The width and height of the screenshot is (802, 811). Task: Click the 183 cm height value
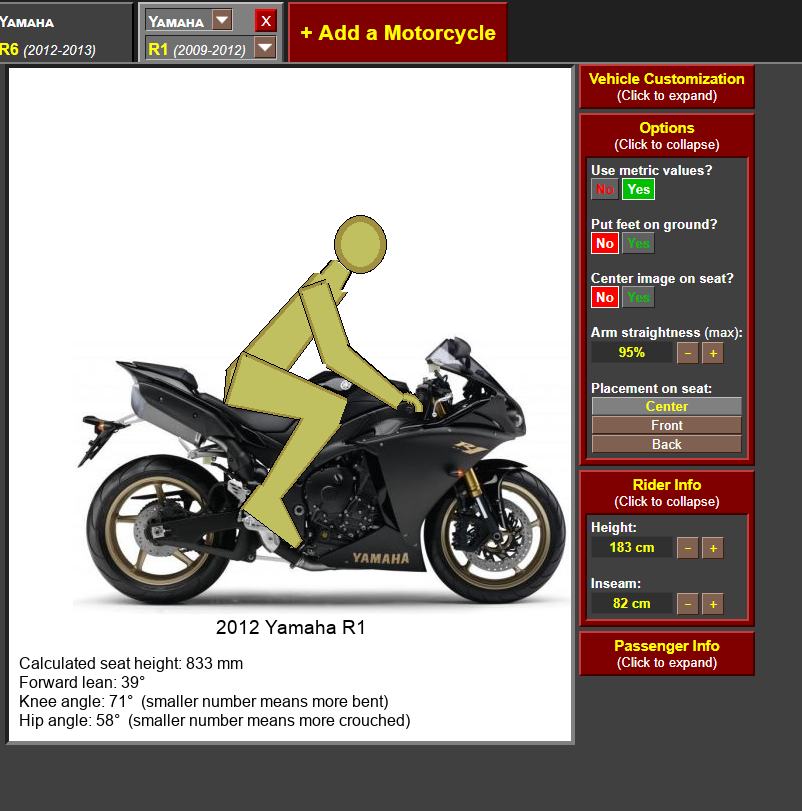[632, 547]
